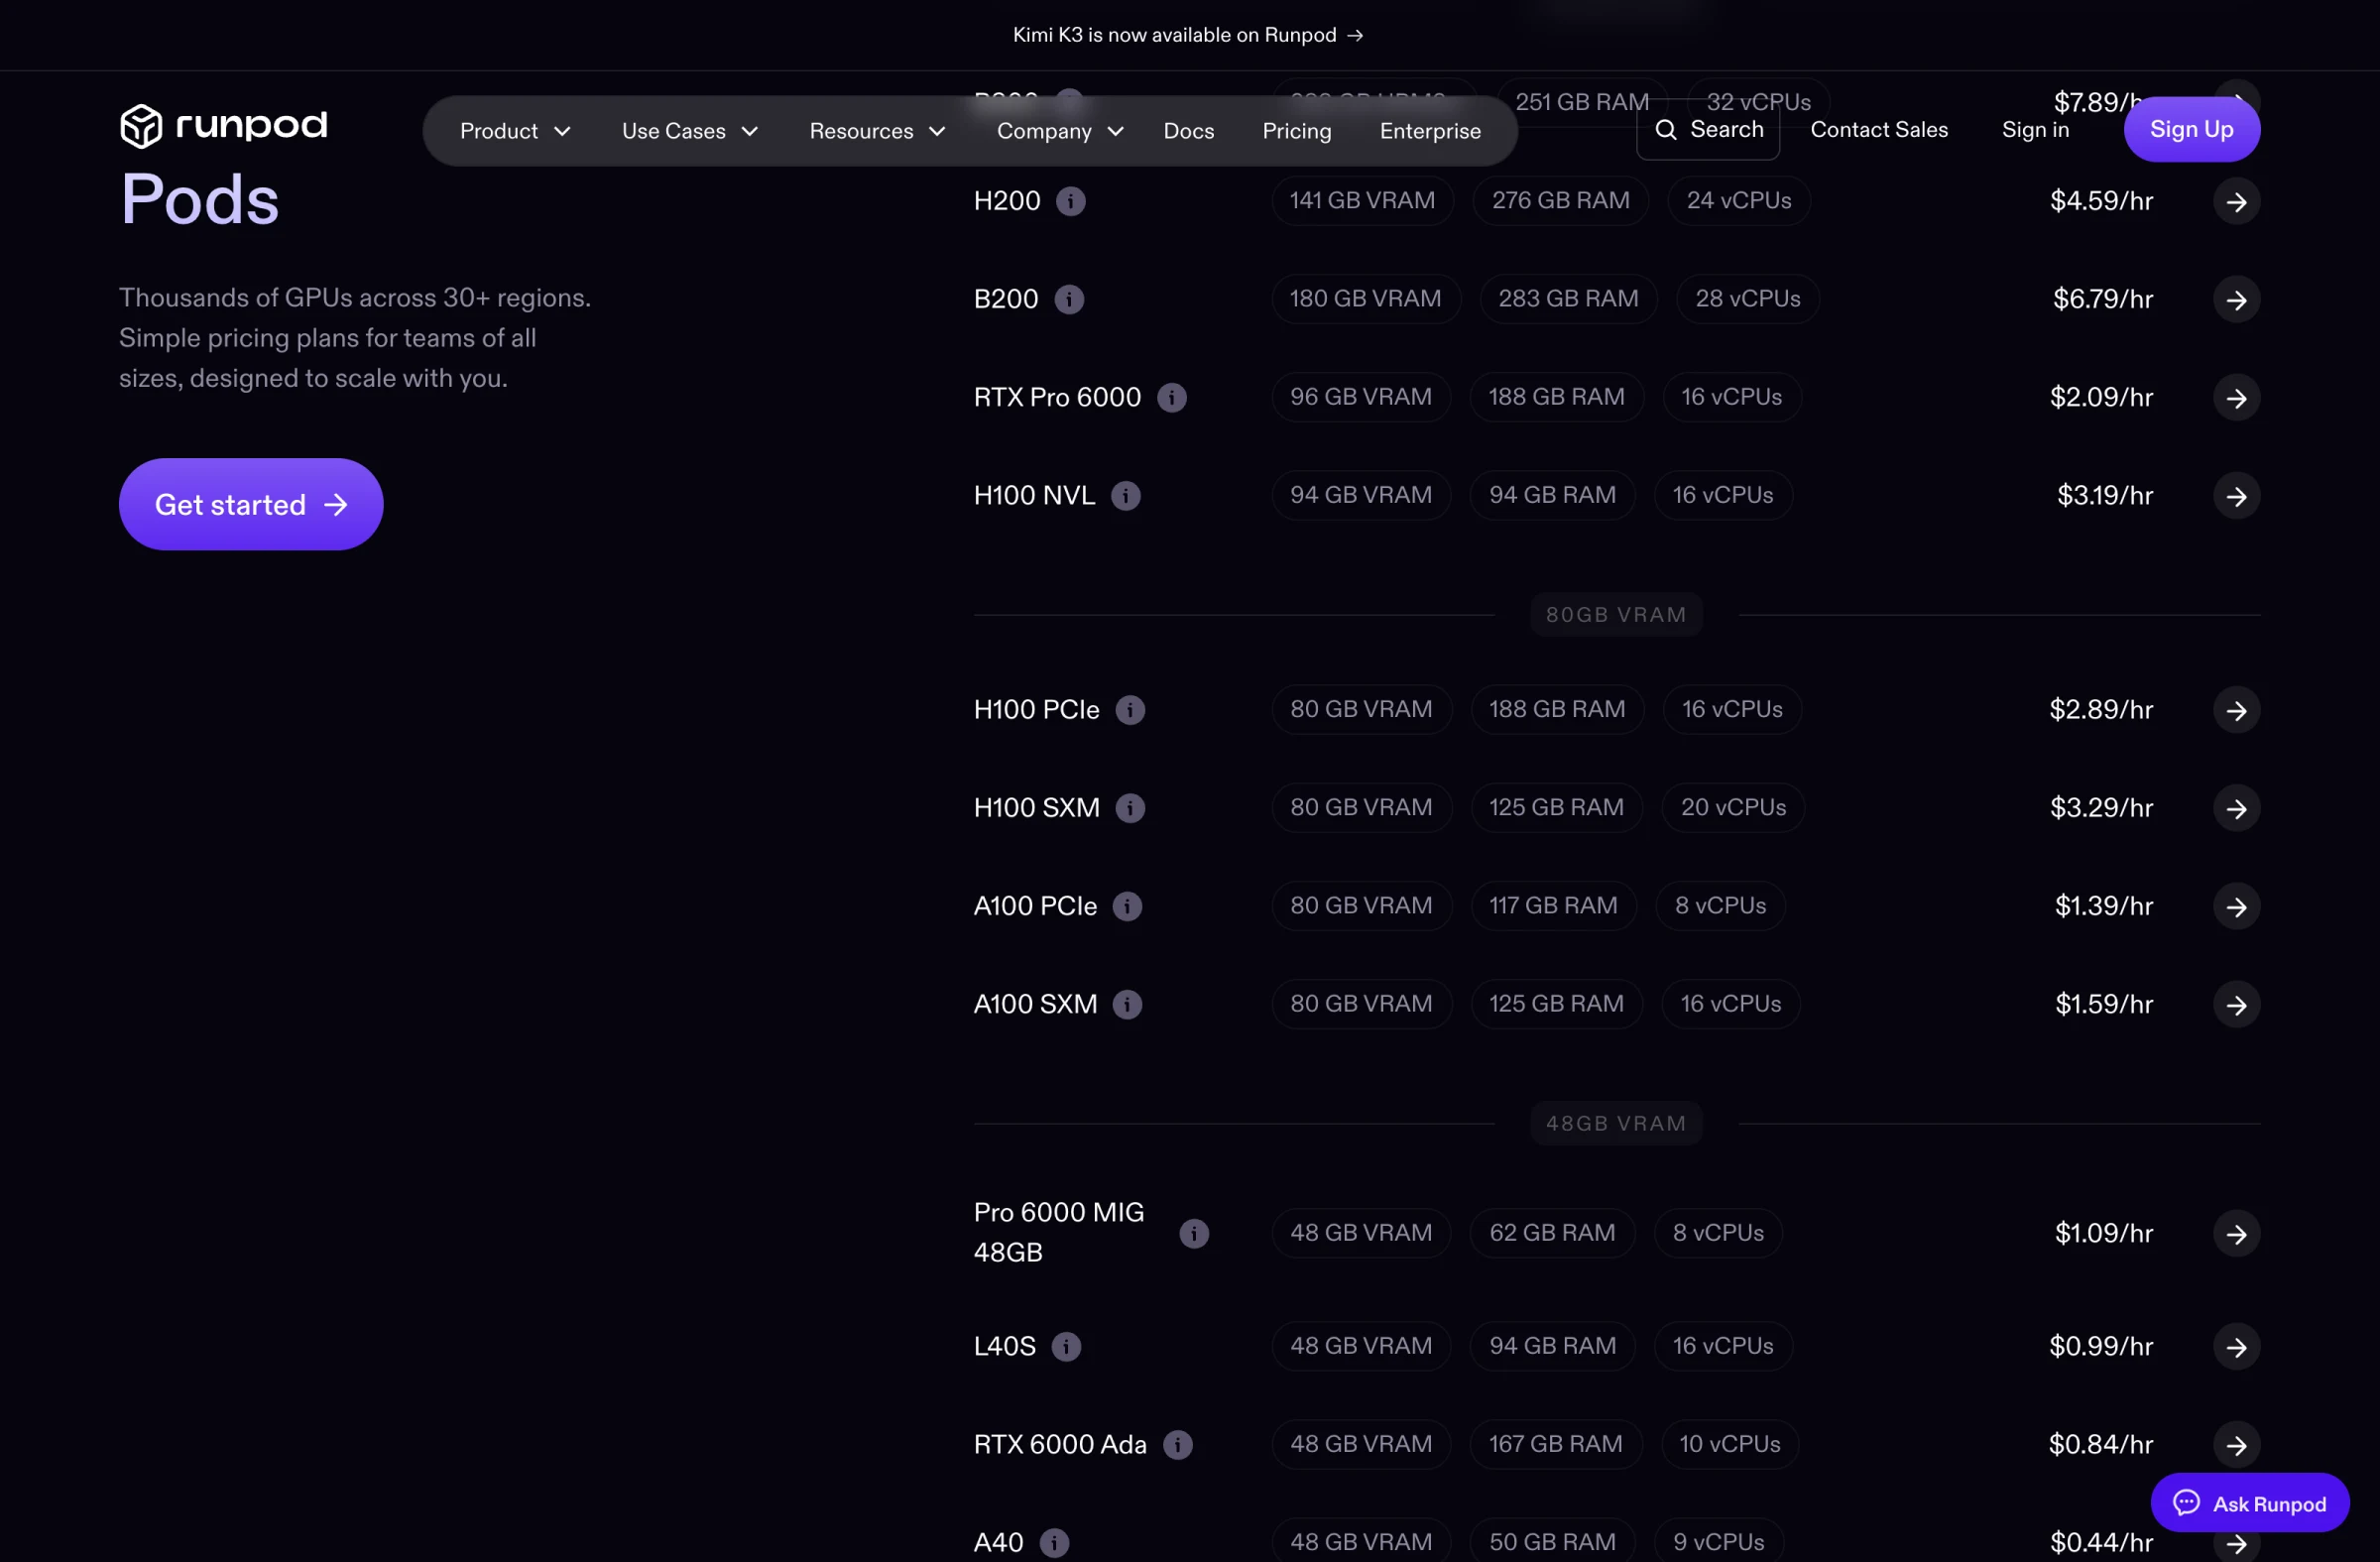The width and height of the screenshot is (2380, 1562).
Task: Click the Sign in link
Action: pos(2034,130)
